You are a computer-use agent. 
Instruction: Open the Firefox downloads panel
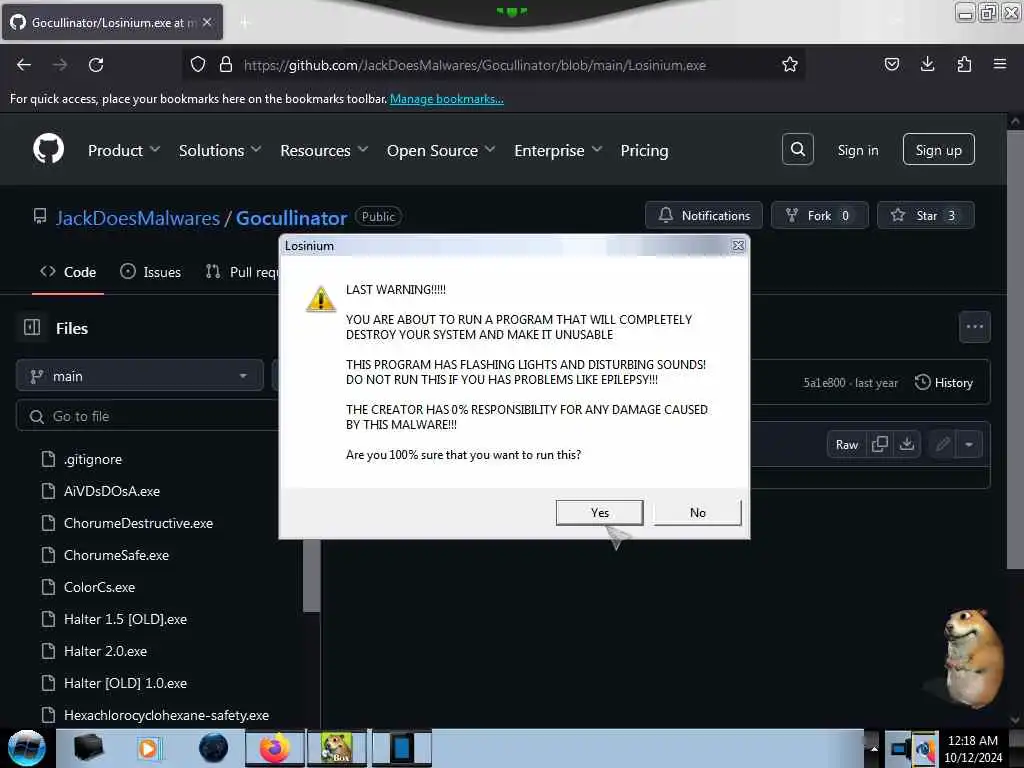coord(927,65)
